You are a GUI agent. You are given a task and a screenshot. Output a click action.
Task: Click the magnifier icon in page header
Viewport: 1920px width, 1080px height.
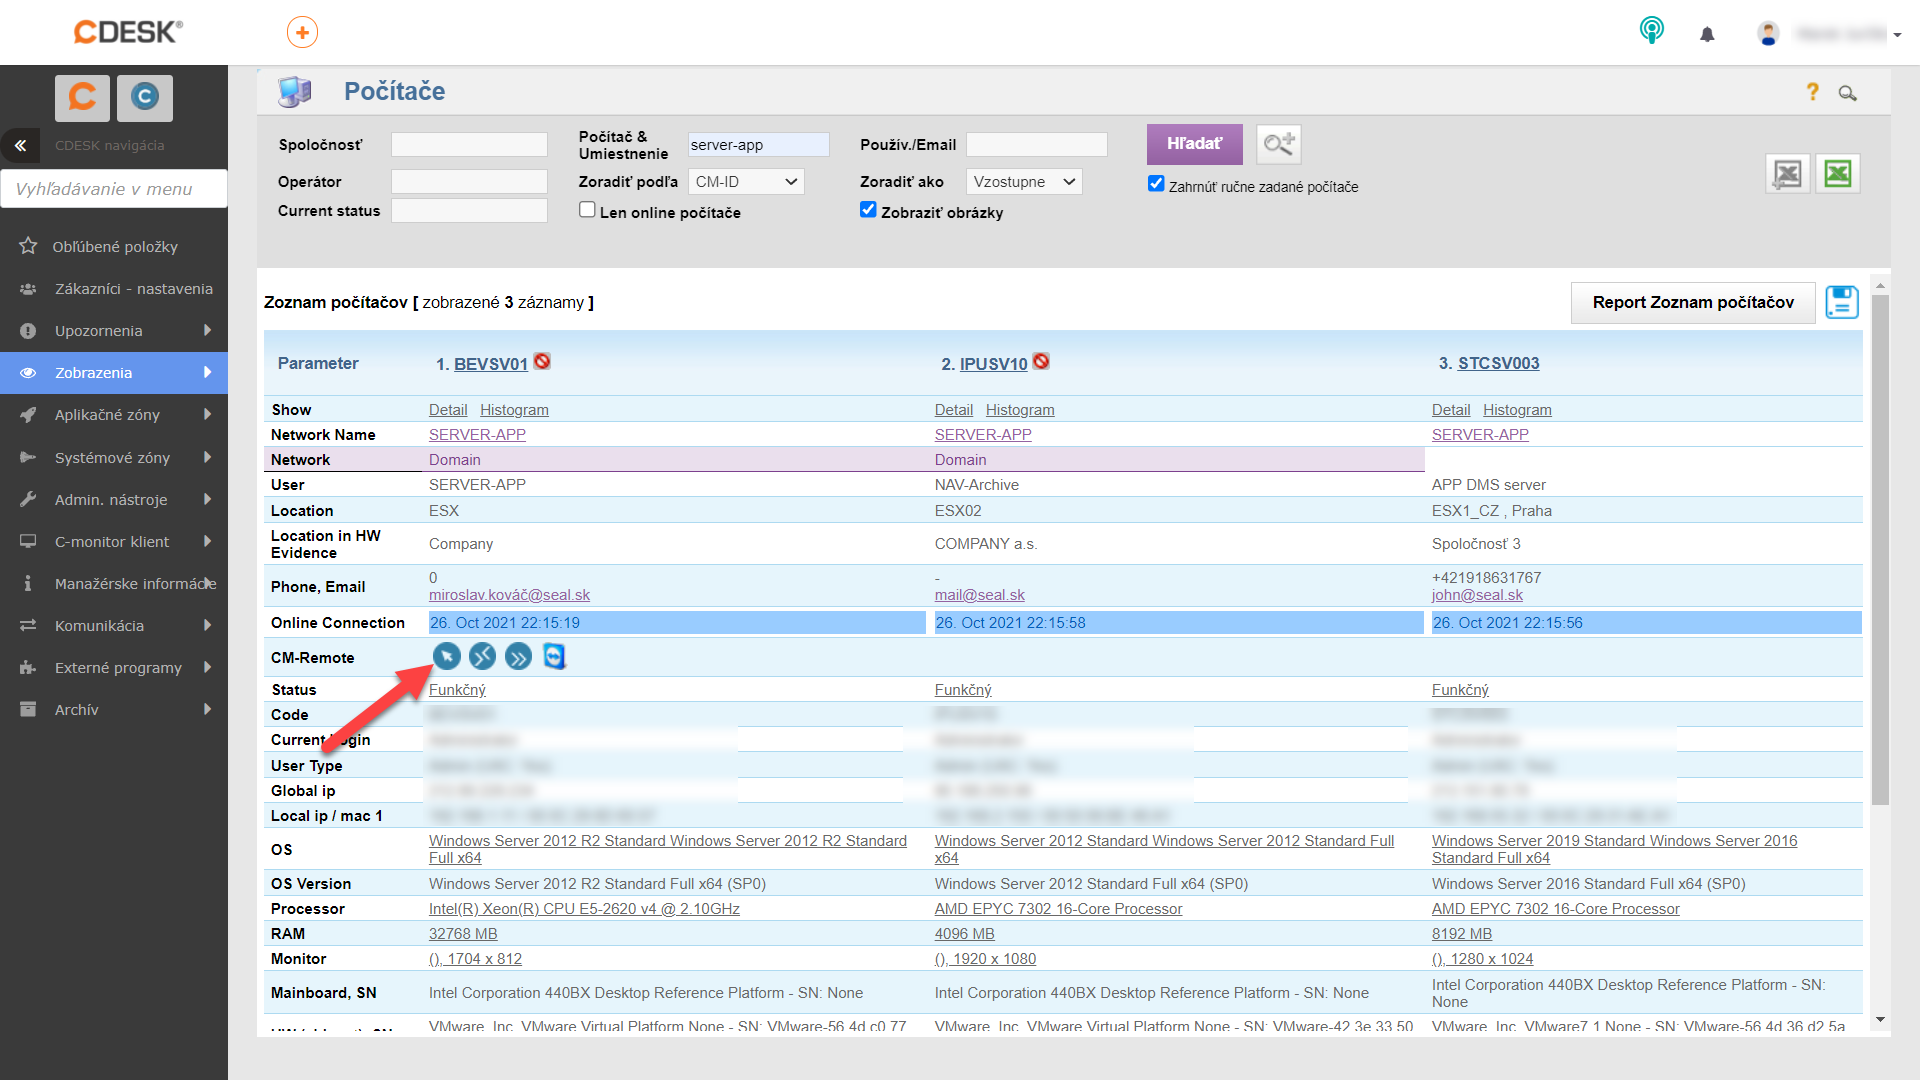(1848, 93)
